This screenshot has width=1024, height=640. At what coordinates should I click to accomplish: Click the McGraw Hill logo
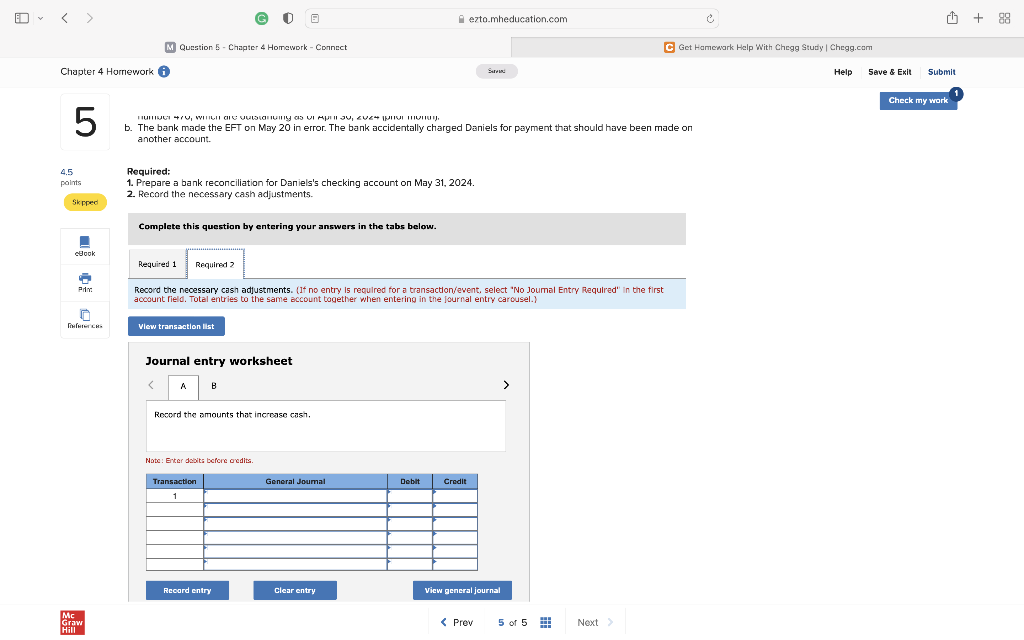coord(71,622)
